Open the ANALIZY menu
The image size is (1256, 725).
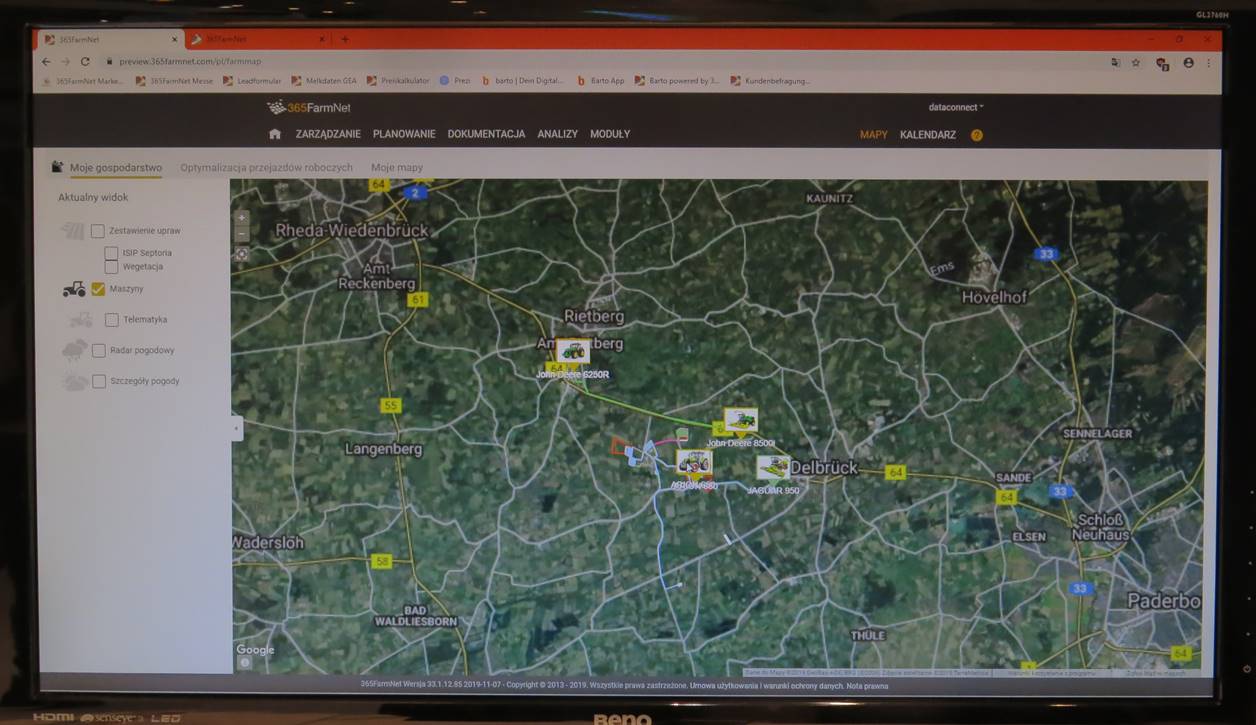[x=557, y=134]
